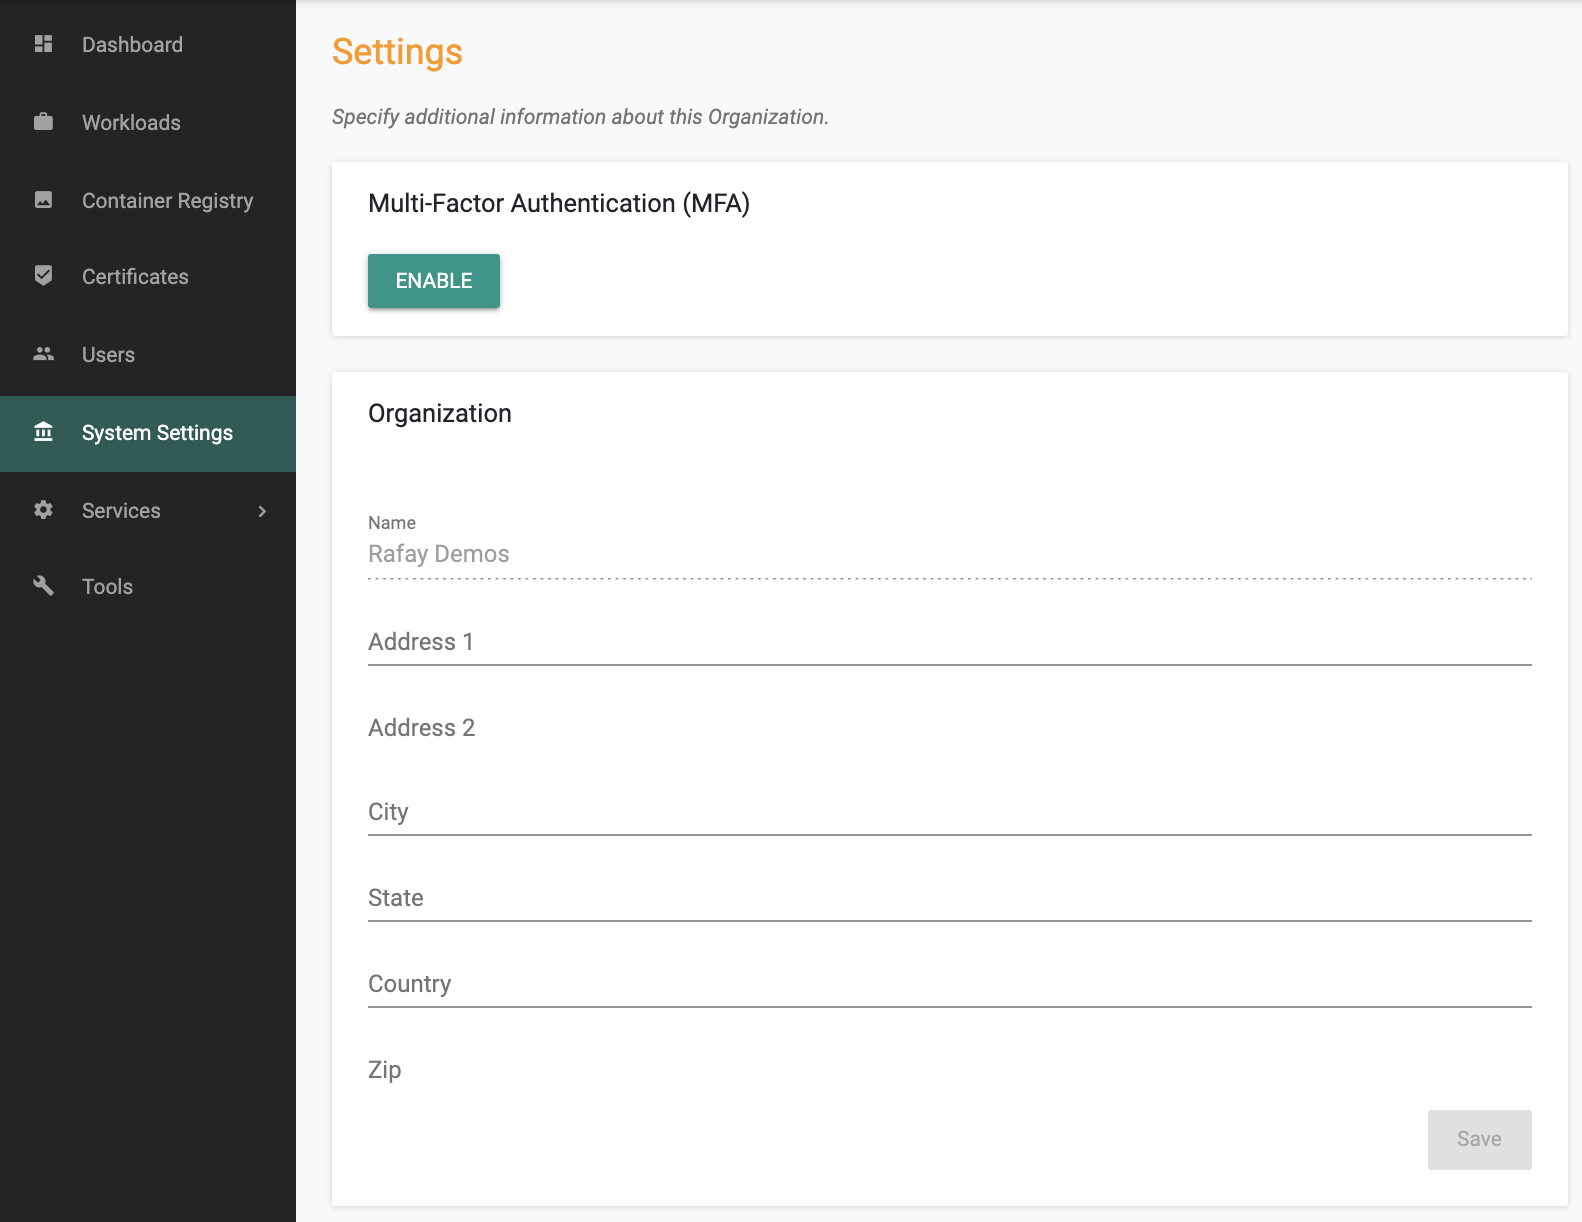The width and height of the screenshot is (1582, 1222).
Task: Open the Dashboard menu item
Action: (x=148, y=44)
